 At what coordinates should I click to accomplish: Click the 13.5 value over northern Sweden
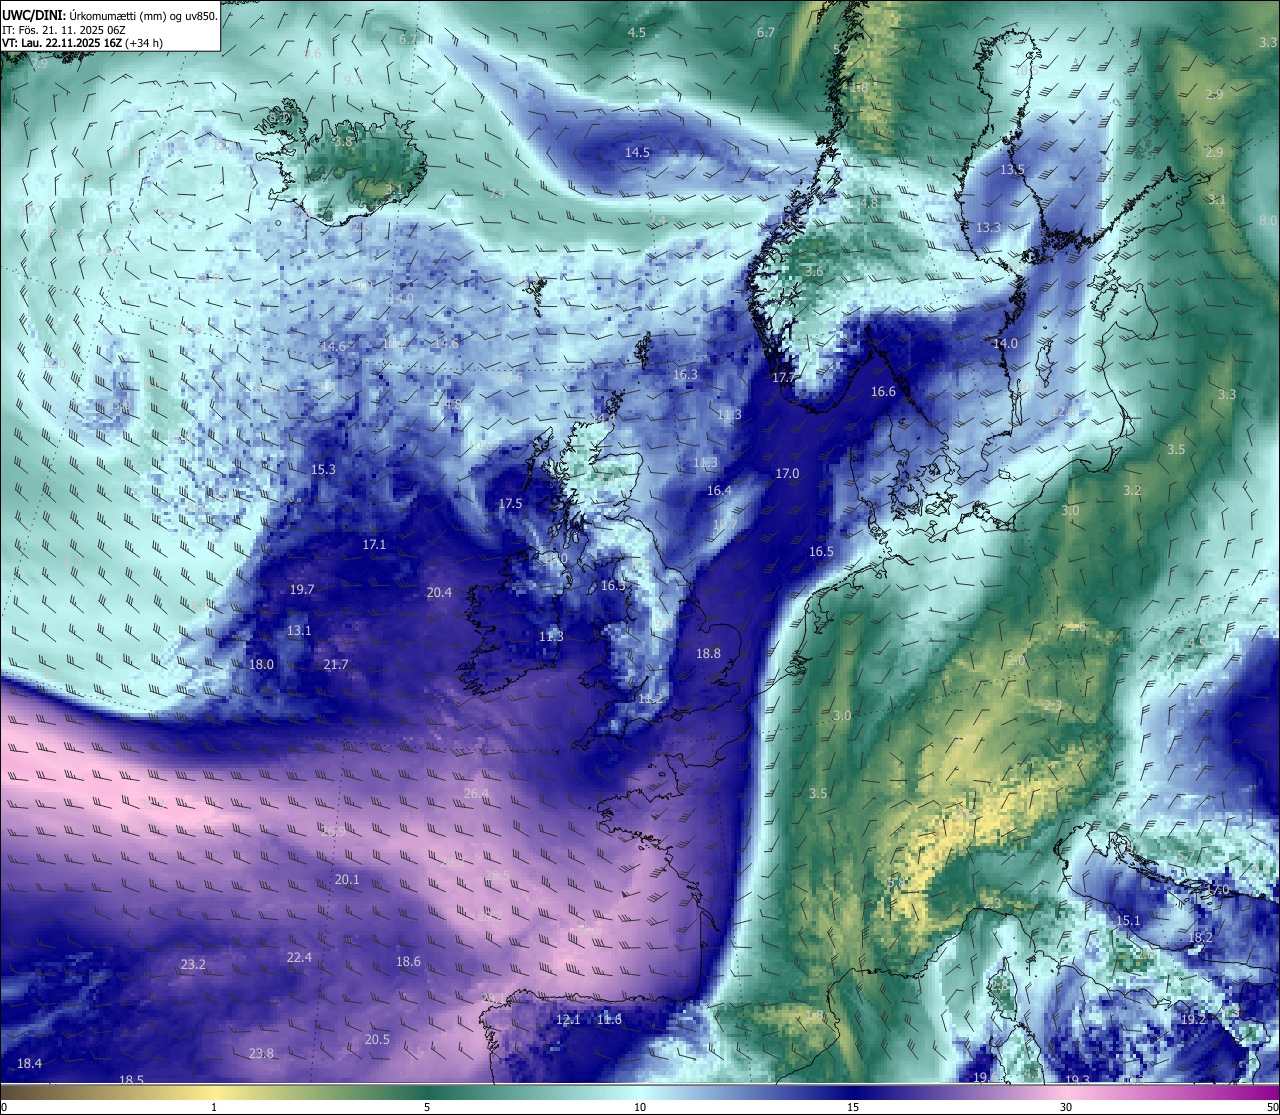tap(1013, 170)
